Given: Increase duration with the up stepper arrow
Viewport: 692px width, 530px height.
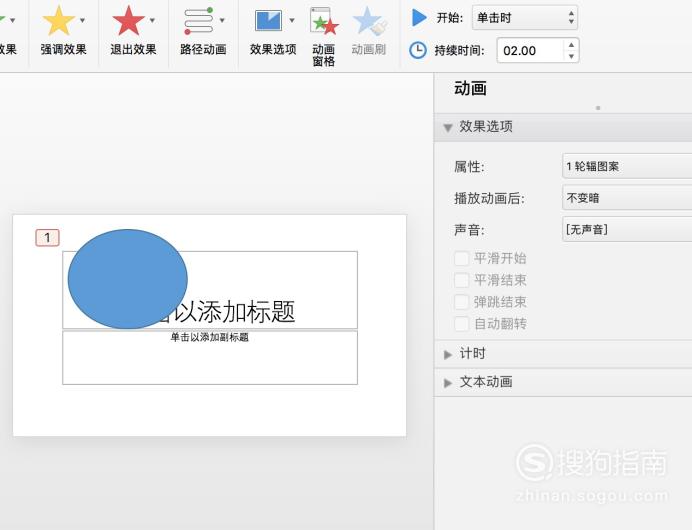Looking at the screenshot, I should (571, 45).
